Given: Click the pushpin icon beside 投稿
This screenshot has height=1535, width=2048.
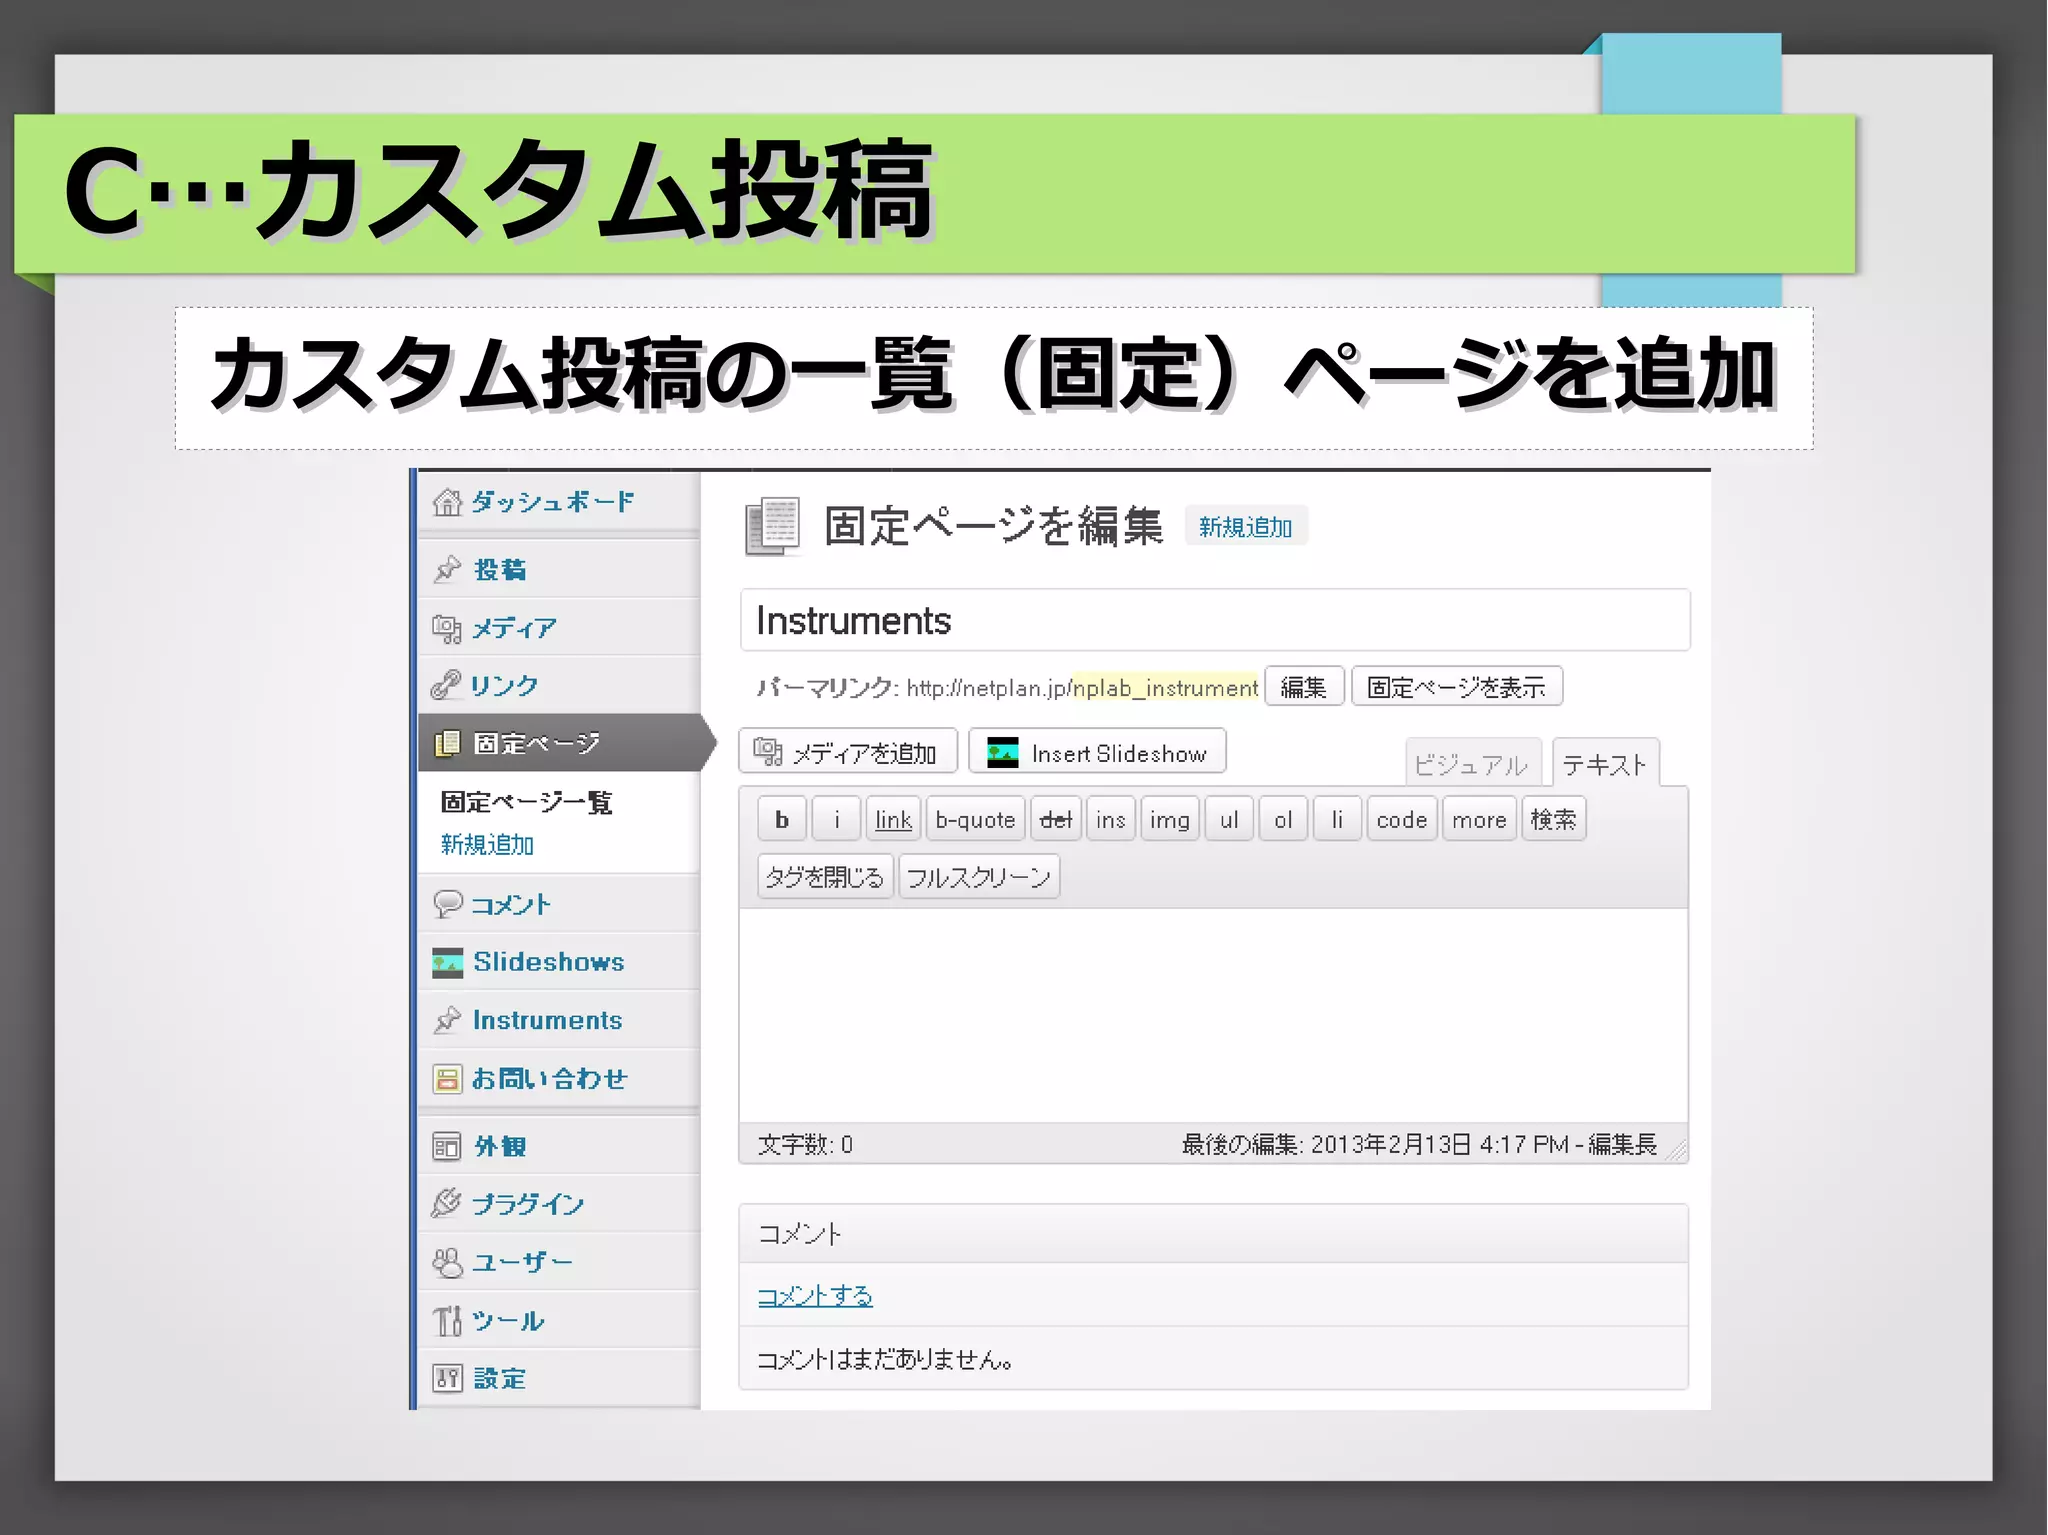Looking at the screenshot, I should tap(447, 569).
